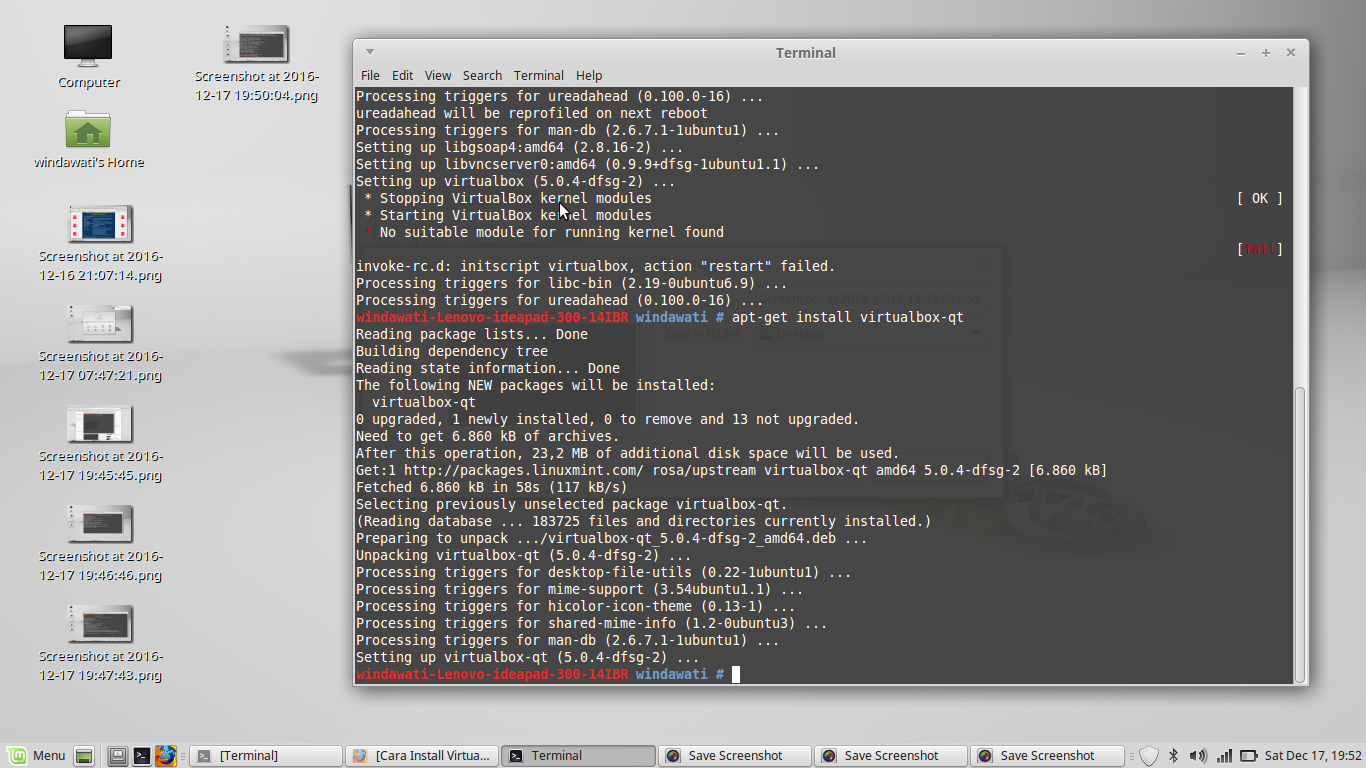The width and height of the screenshot is (1366, 768).
Task: Open the Computer icon on the desktop
Action: (88, 45)
